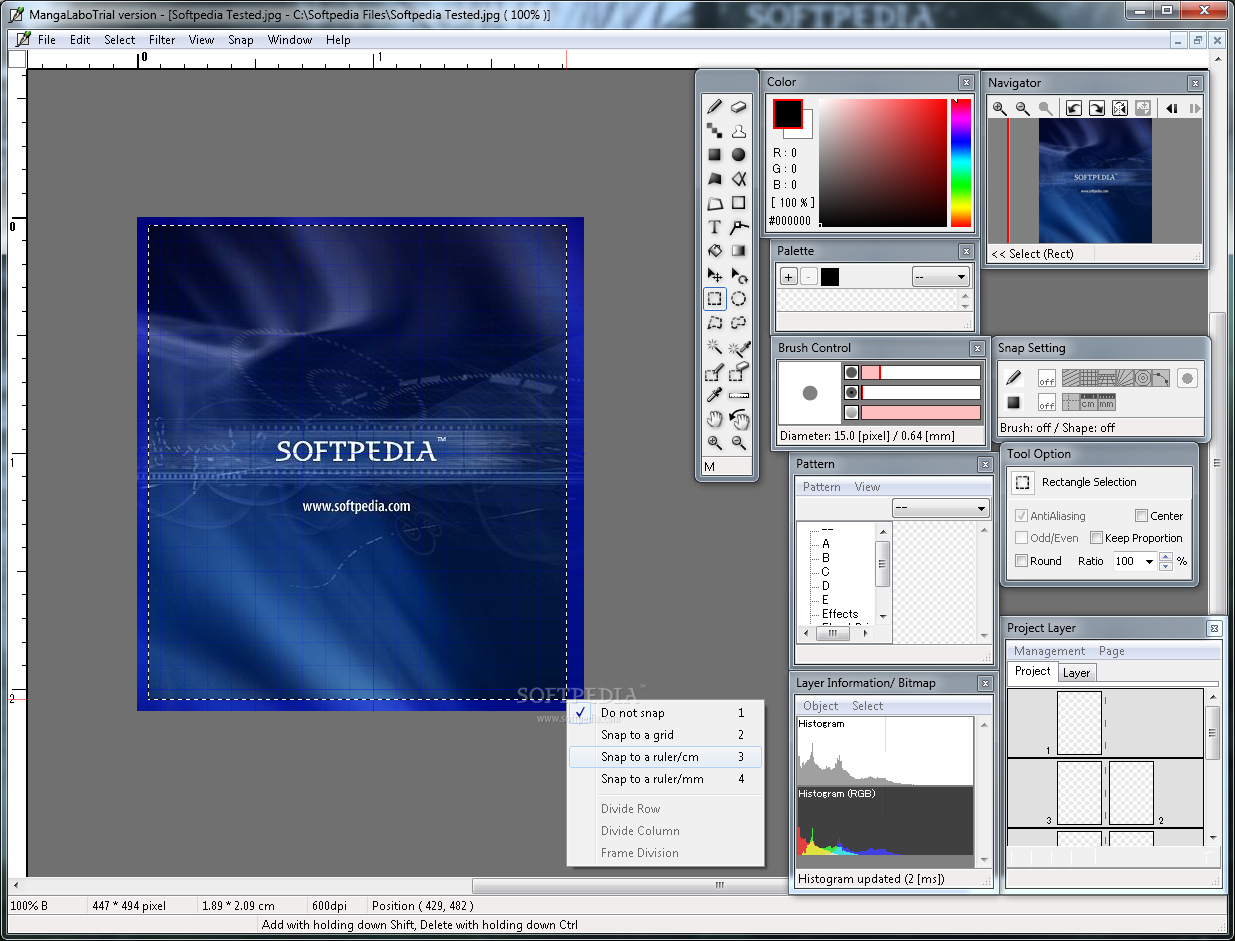This screenshot has width=1235, height=941.
Task: Close the Pattern panel
Action: click(985, 465)
